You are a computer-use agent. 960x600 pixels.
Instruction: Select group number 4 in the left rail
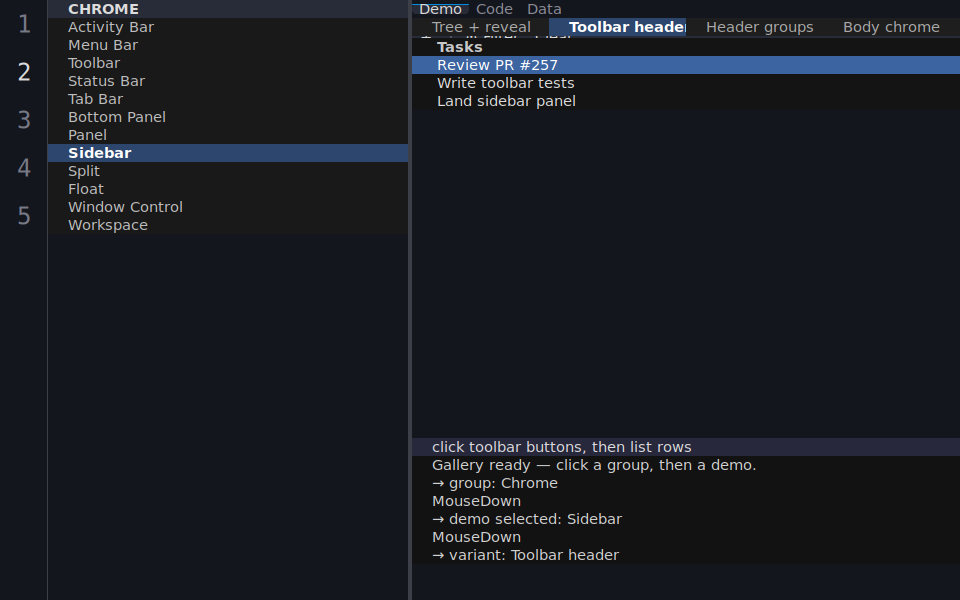[x=24, y=168]
